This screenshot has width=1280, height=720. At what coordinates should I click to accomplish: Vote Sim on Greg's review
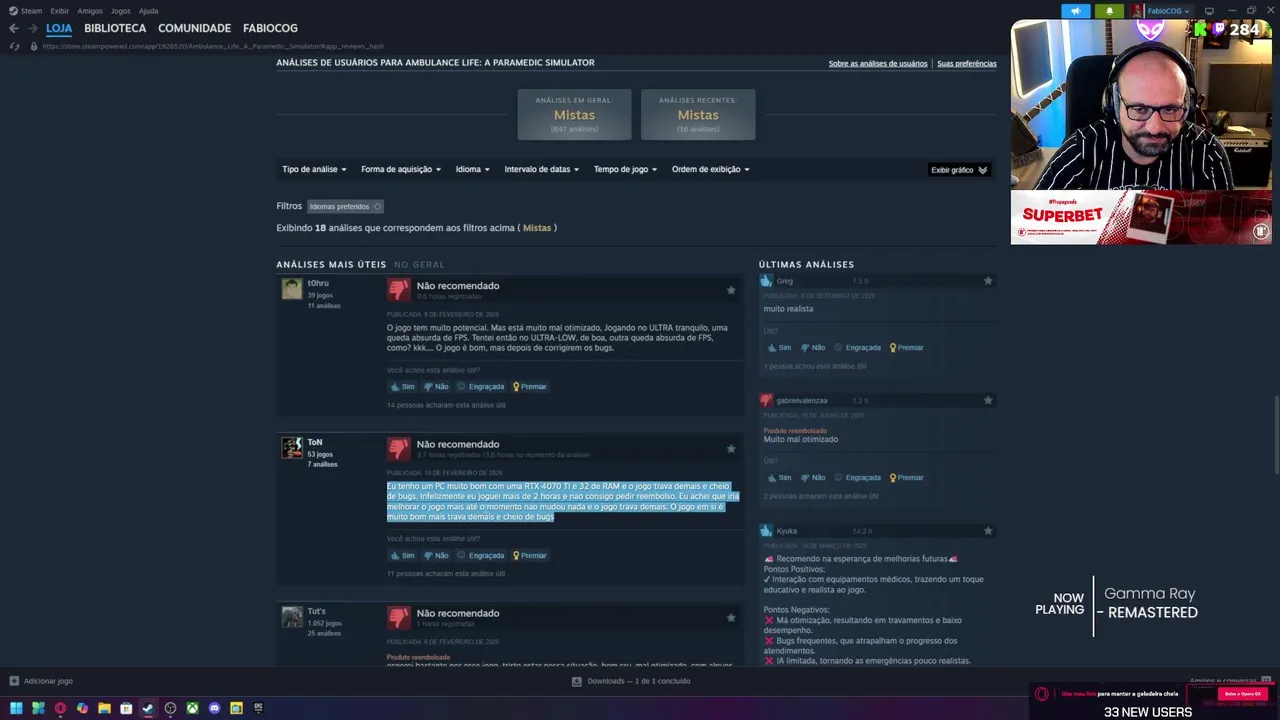pyautogui.click(x=779, y=347)
